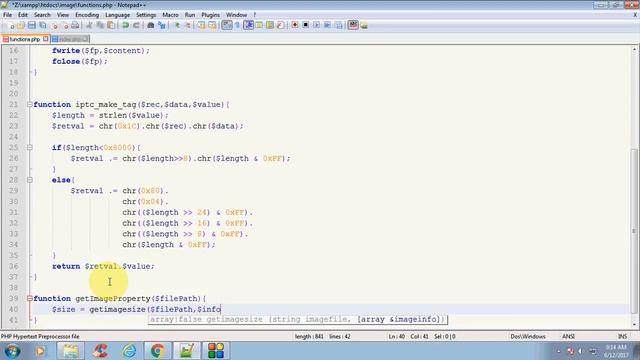Viewport: 640px width, 360px height.
Task: Stop macro recording with black square icon
Action: pyautogui.click(x=305, y=25)
